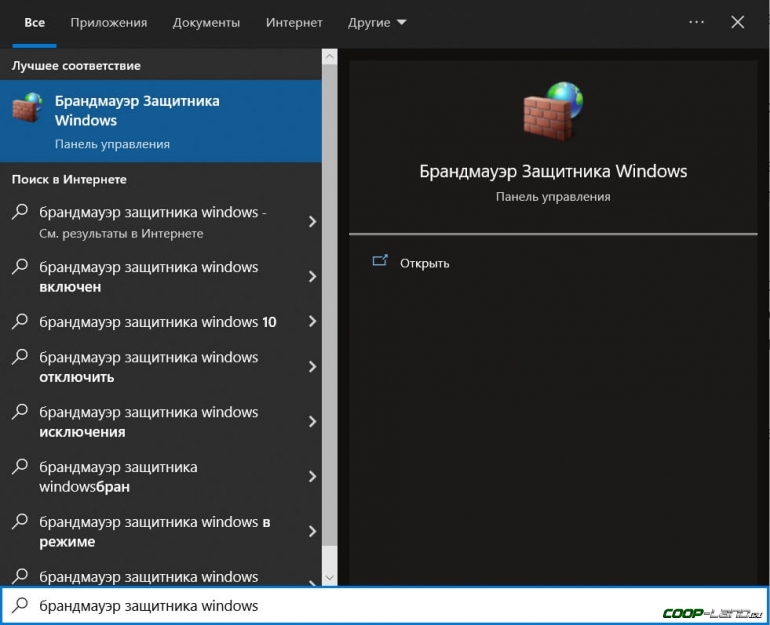Switch to the Приложения tab

108,22
